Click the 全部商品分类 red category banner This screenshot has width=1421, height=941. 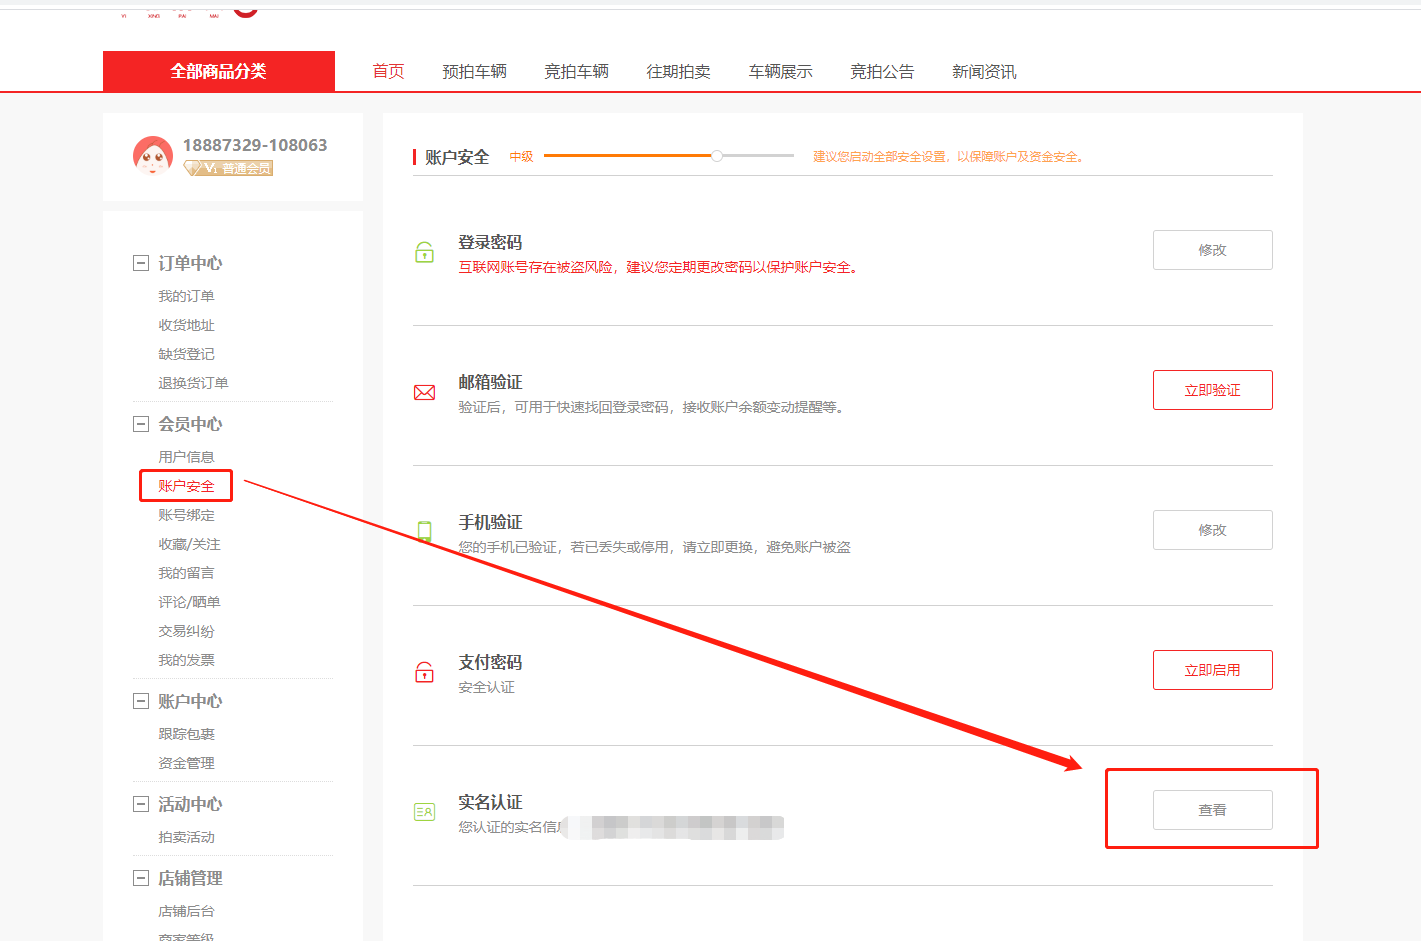[x=218, y=72]
